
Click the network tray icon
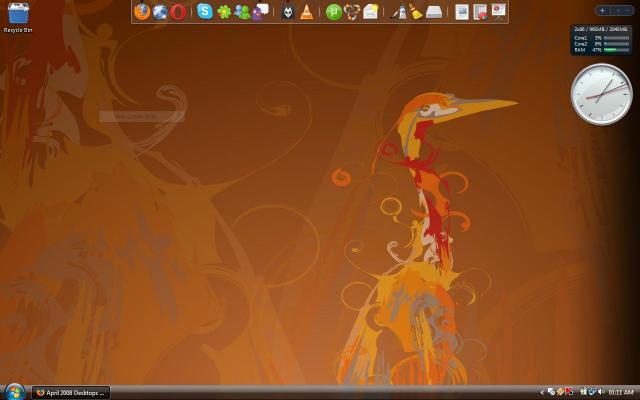592,392
